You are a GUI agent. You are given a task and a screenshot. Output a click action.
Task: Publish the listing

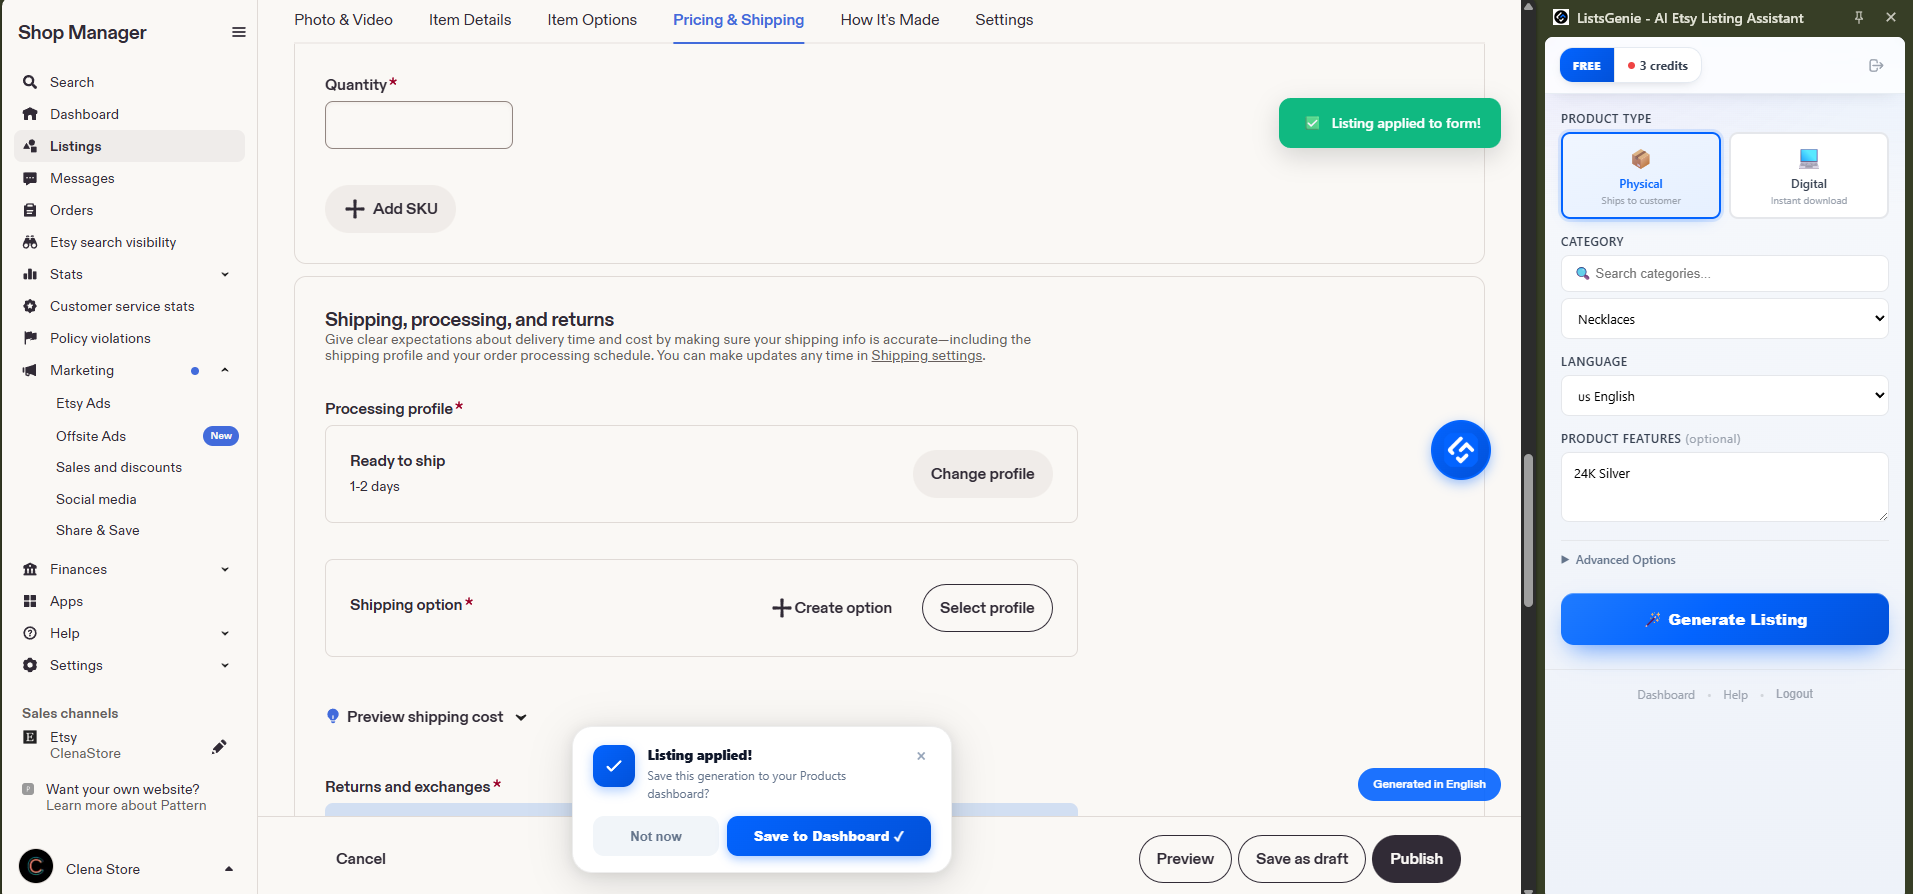(1416, 859)
